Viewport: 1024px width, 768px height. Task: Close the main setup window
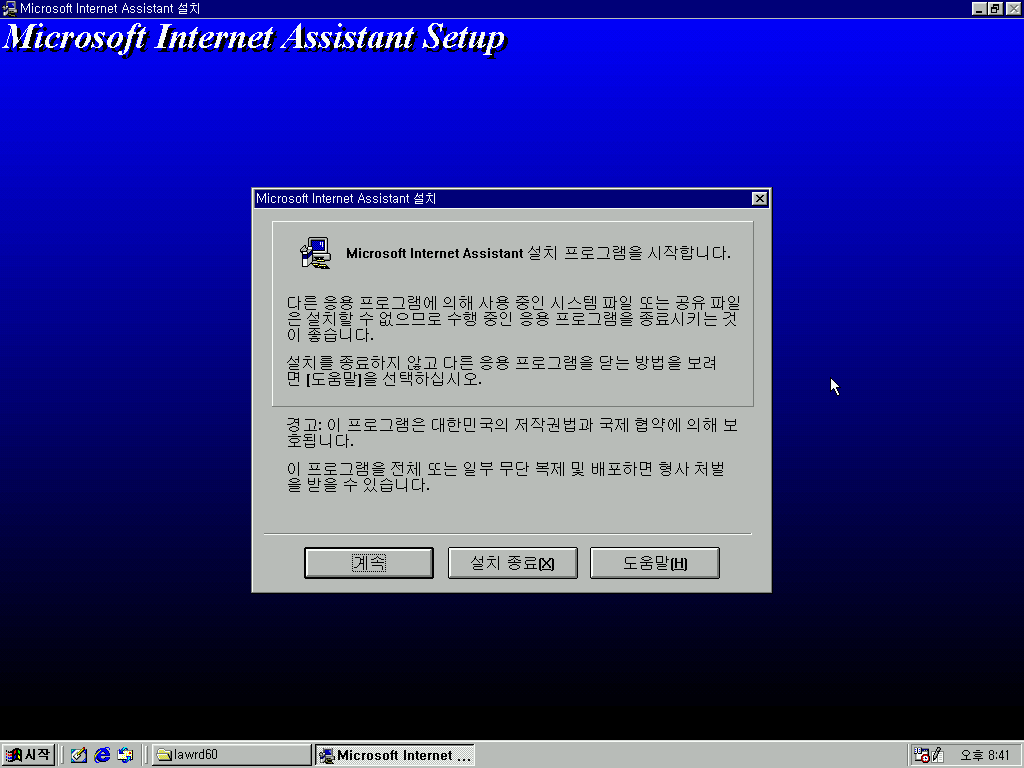[x=1013, y=8]
